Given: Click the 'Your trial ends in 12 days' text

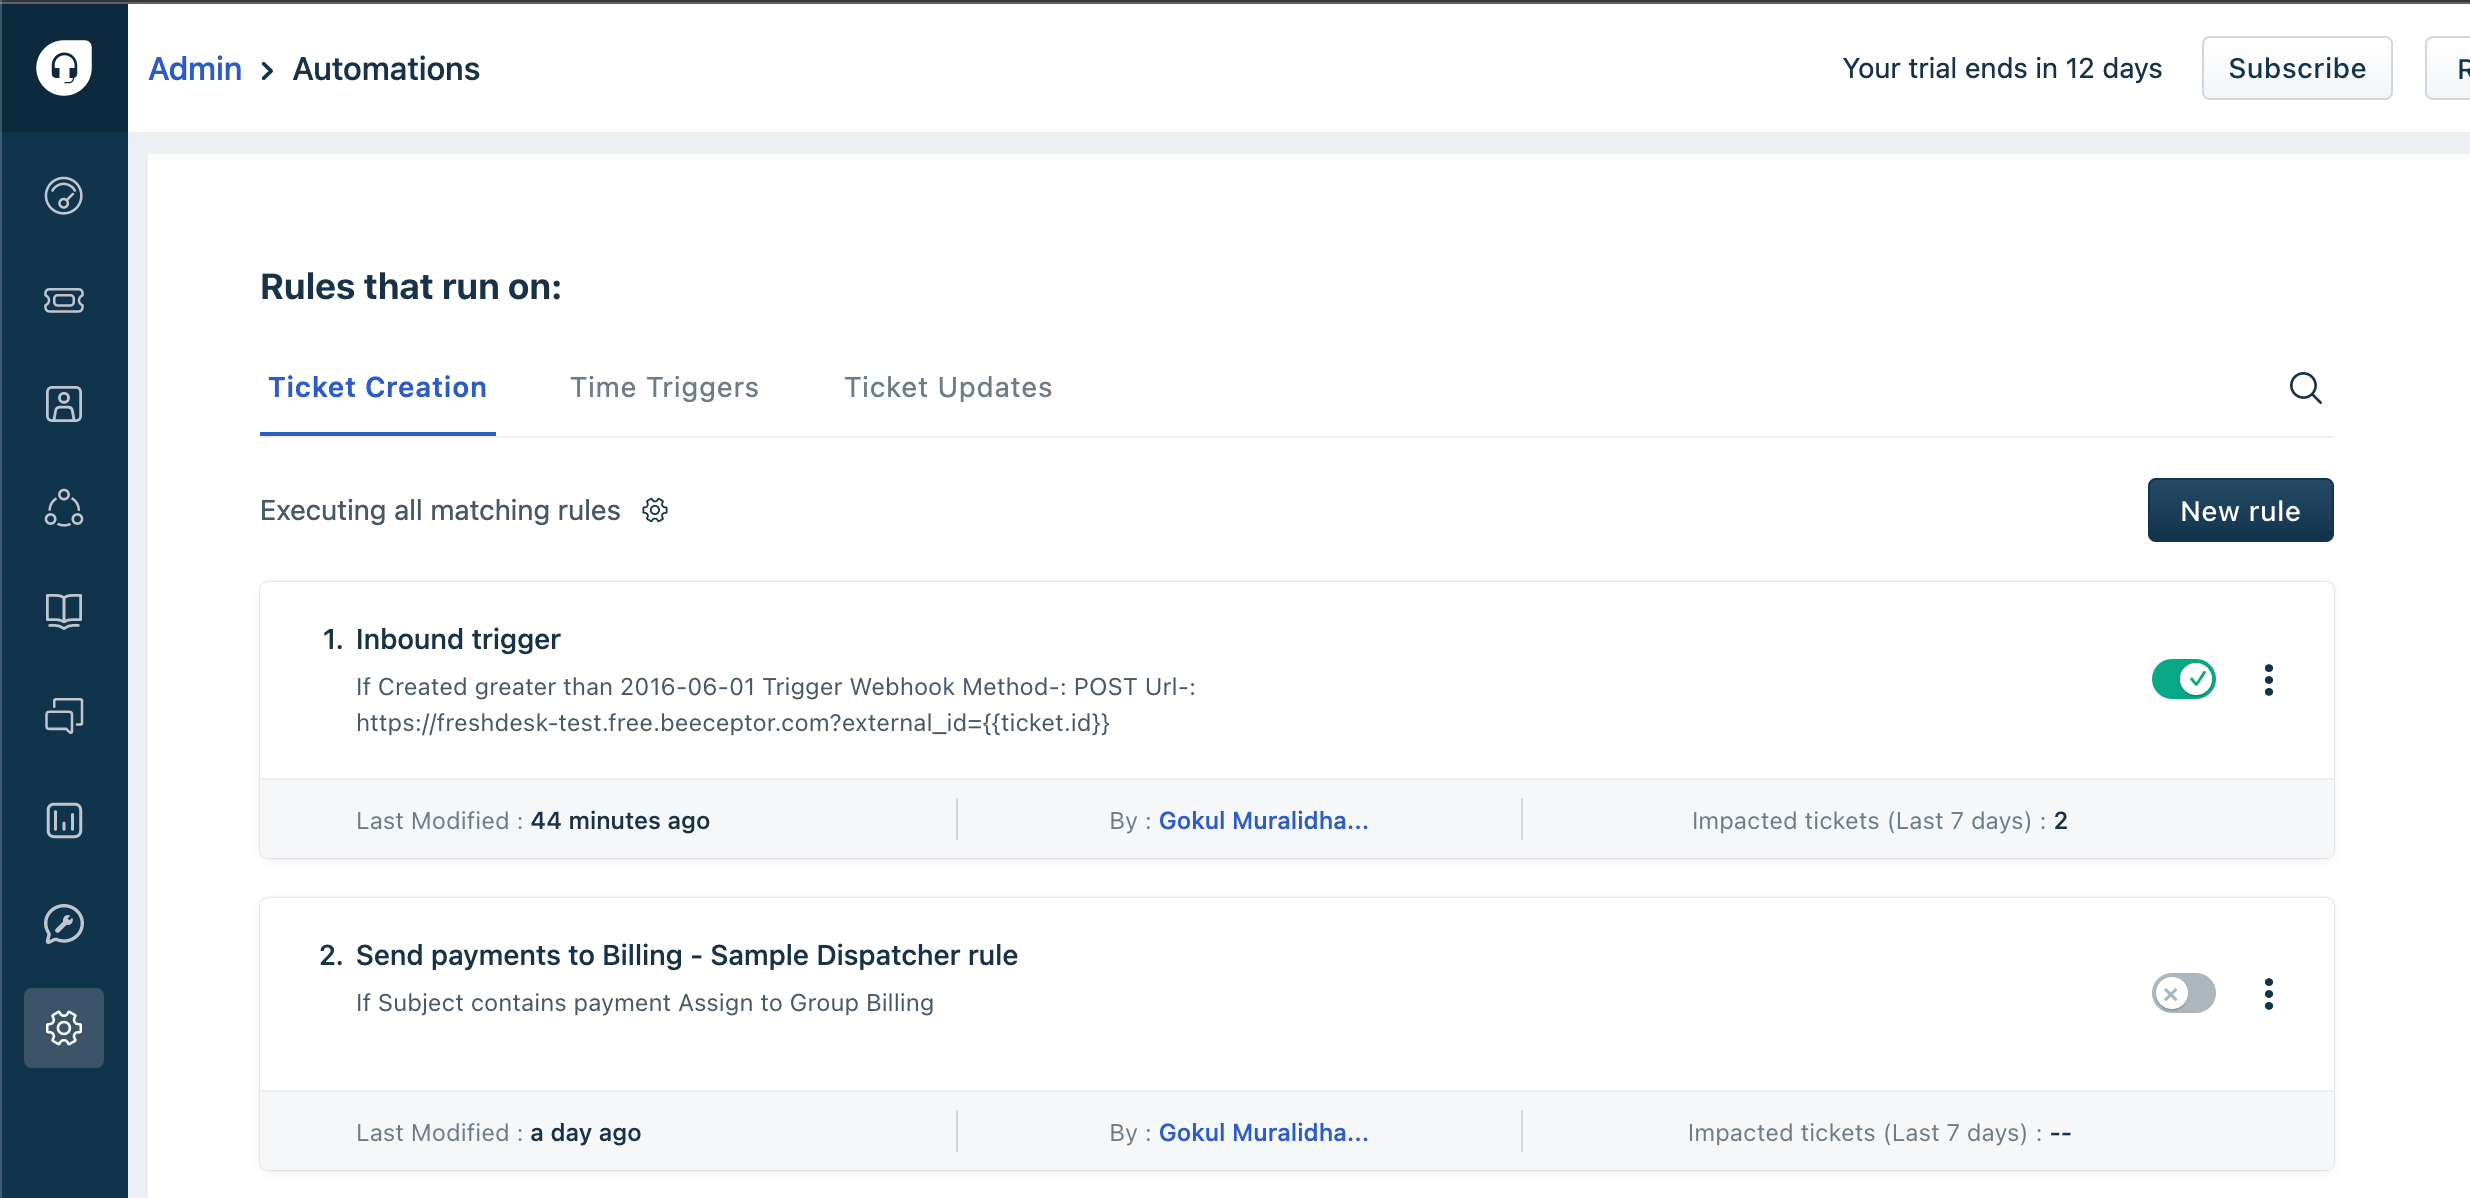Looking at the screenshot, I should [2003, 68].
